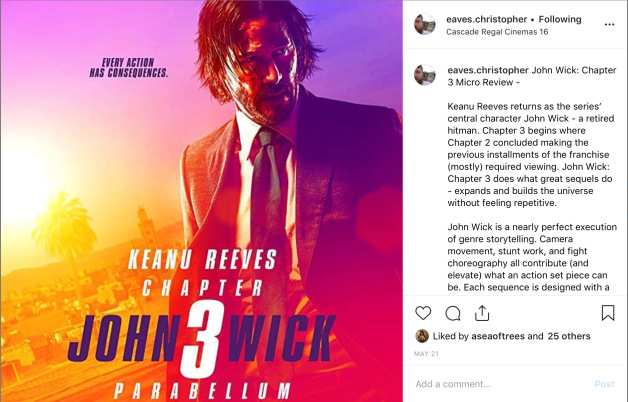Show the 25 others who liked

click(569, 336)
